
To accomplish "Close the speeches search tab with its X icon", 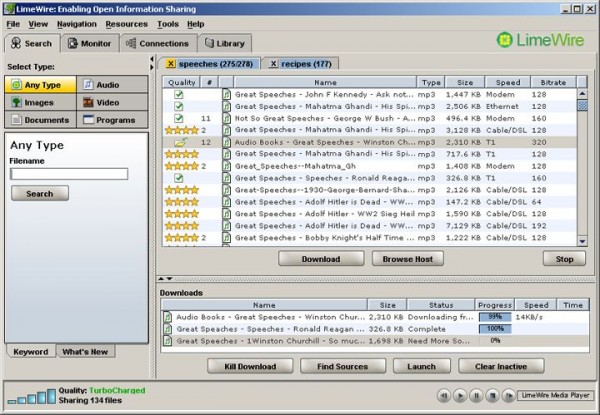I will [170, 63].
